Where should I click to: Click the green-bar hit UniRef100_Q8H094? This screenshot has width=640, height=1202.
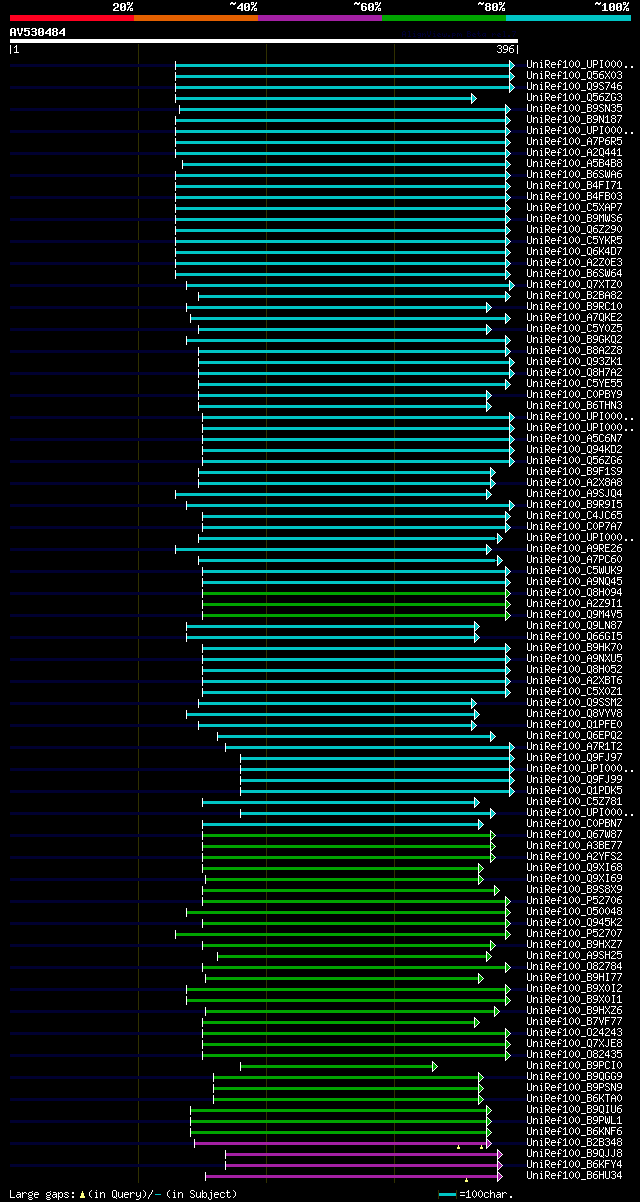(574, 592)
